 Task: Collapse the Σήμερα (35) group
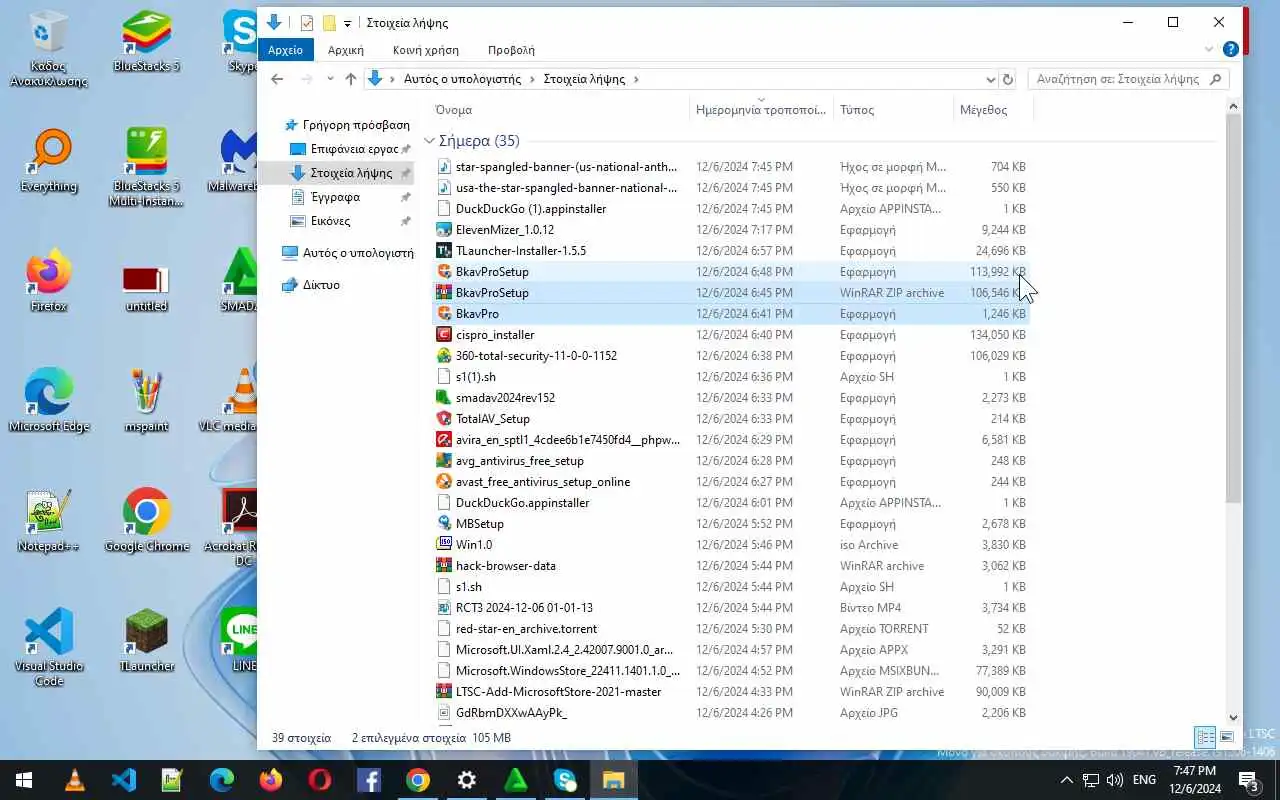pyautogui.click(x=429, y=141)
